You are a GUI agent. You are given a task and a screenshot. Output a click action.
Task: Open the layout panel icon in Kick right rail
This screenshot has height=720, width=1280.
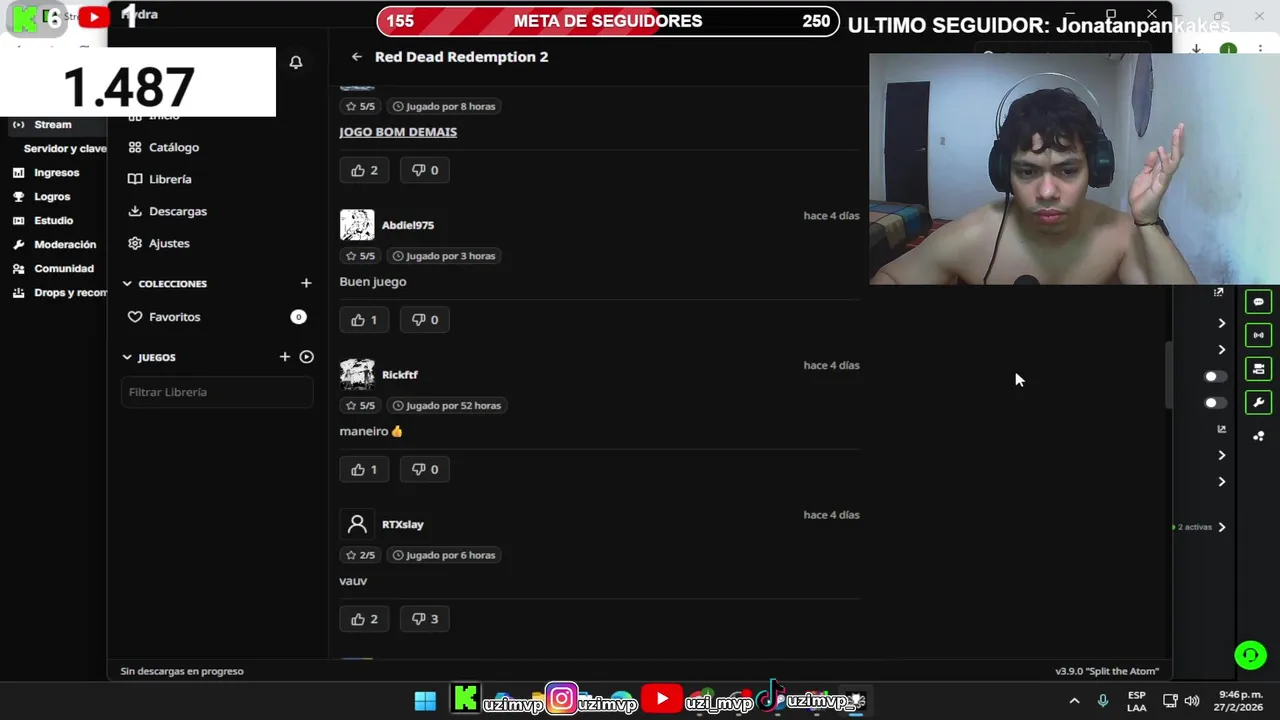(x=1258, y=369)
